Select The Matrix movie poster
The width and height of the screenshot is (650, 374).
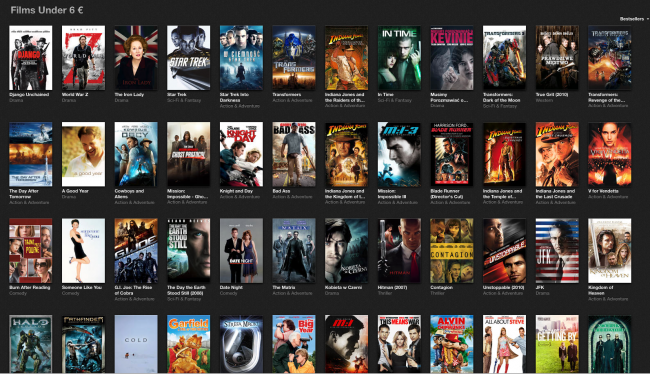(294, 251)
